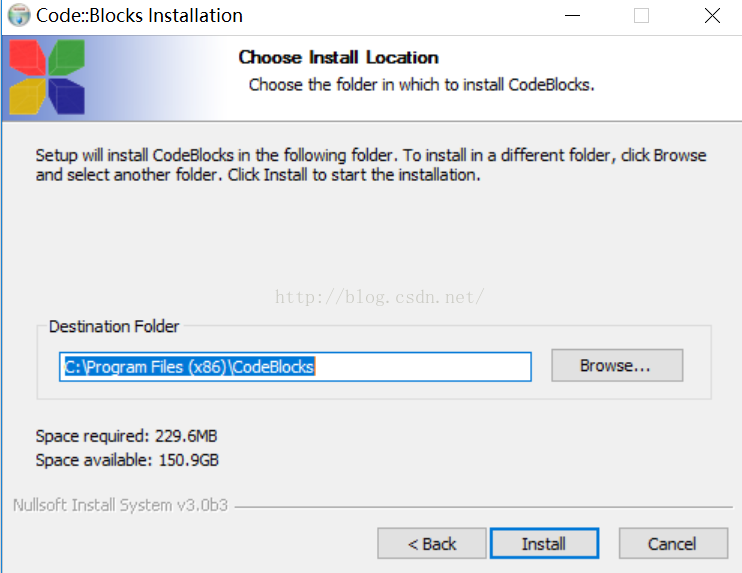Click the yellow cube in the Code::Blocks logo
Image resolution: width=742 pixels, height=573 pixels.
click(x=27, y=97)
